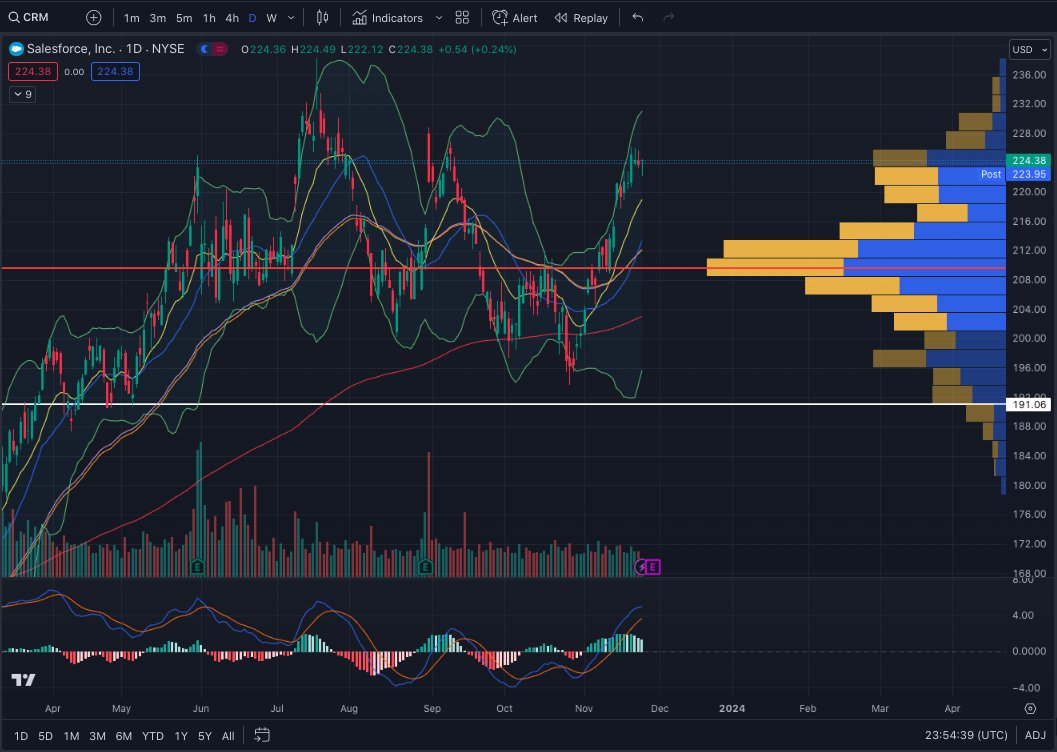Set the range to YTD
This screenshot has height=752, width=1057.
(x=153, y=736)
